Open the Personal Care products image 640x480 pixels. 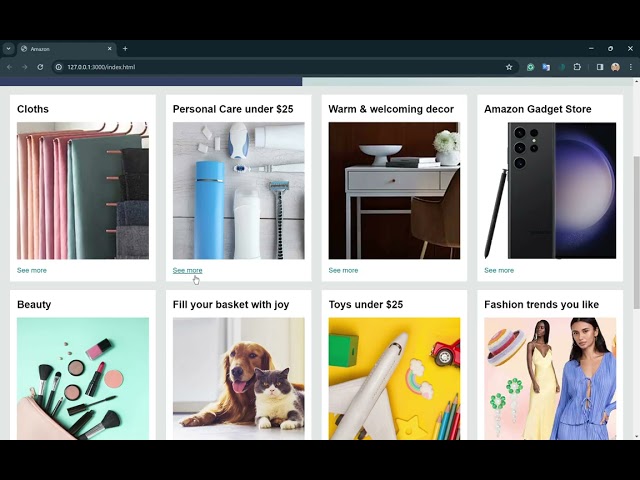(x=238, y=191)
